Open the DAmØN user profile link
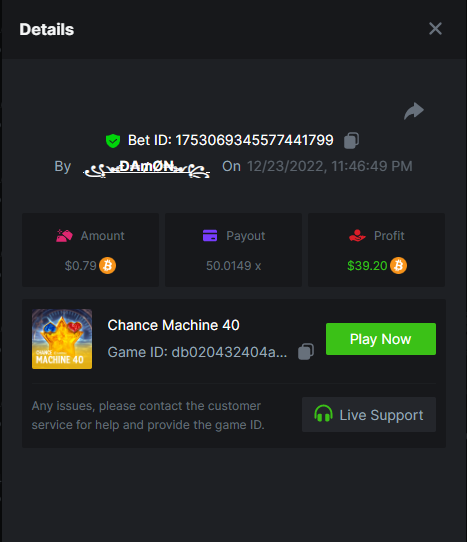This screenshot has width=467, height=542. (147, 168)
